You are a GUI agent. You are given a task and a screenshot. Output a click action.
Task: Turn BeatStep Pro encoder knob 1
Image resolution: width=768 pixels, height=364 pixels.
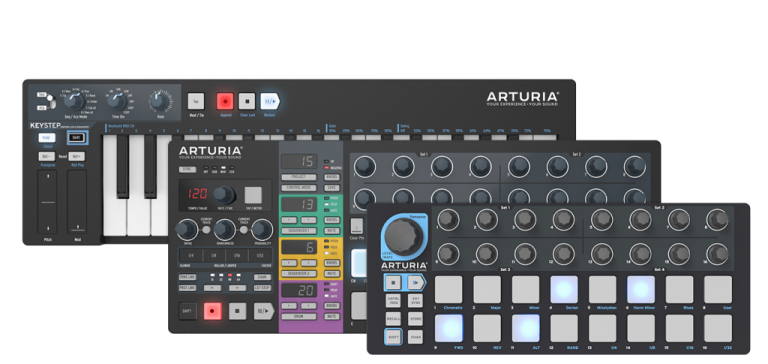pyautogui.click(x=364, y=167)
